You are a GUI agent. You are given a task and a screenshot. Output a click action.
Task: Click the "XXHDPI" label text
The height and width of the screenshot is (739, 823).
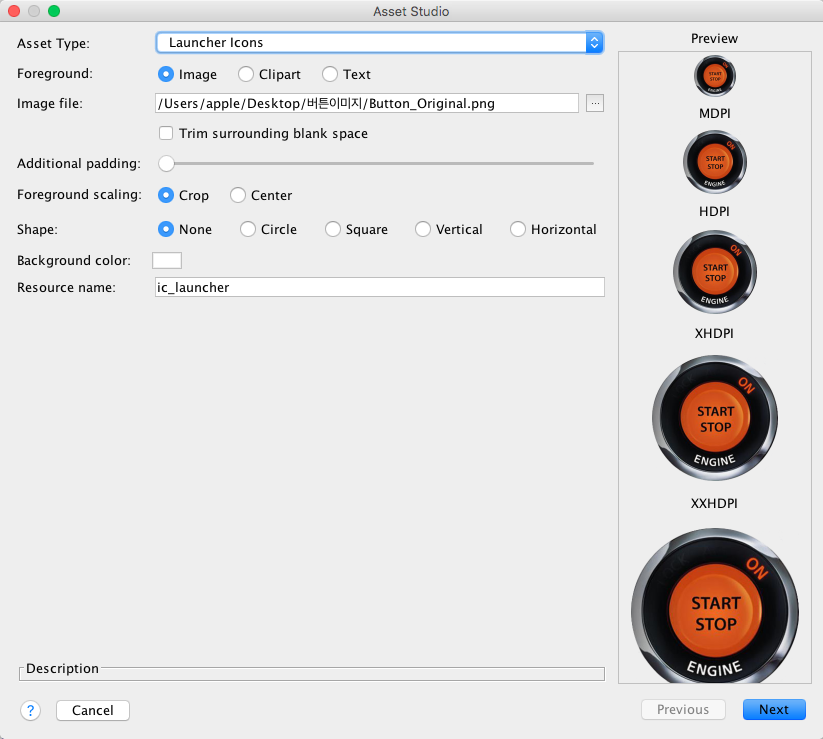click(714, 503)
